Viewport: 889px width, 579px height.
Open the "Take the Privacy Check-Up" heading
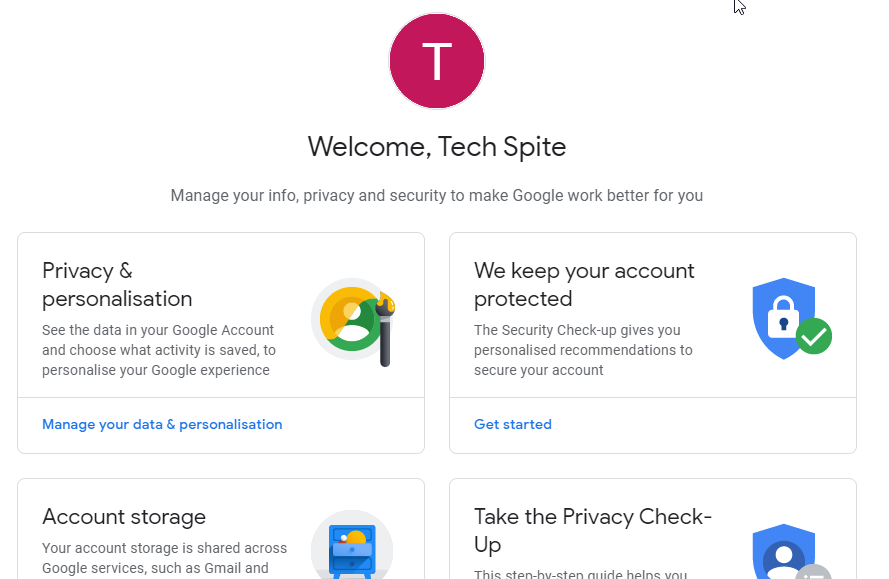[592, 531]
